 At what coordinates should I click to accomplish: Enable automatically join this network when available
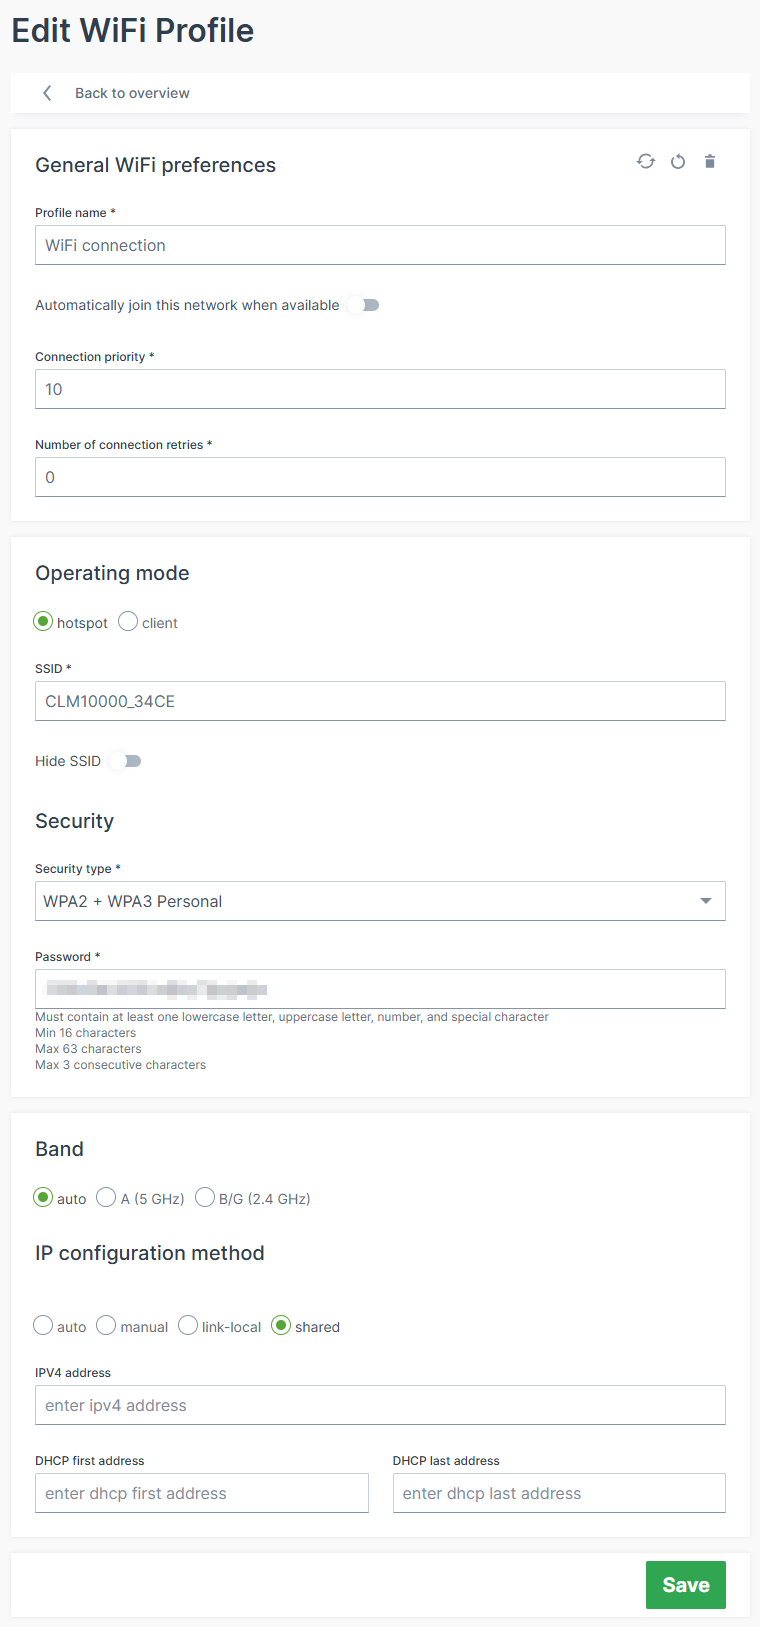362,305
